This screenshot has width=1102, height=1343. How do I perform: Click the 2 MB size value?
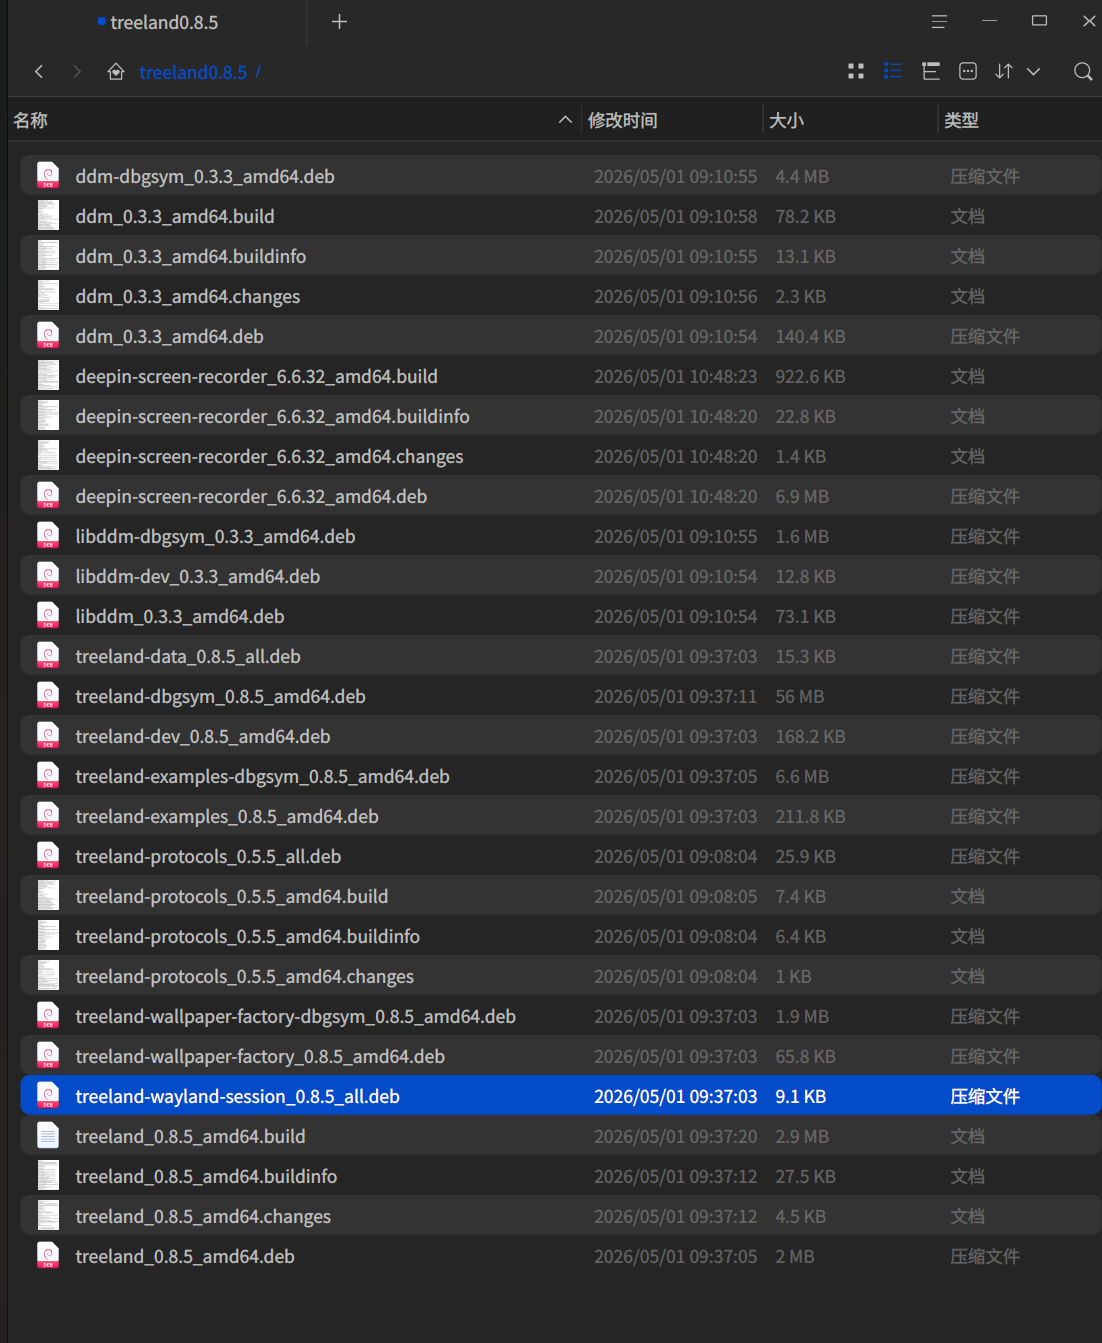(795, 1256)
